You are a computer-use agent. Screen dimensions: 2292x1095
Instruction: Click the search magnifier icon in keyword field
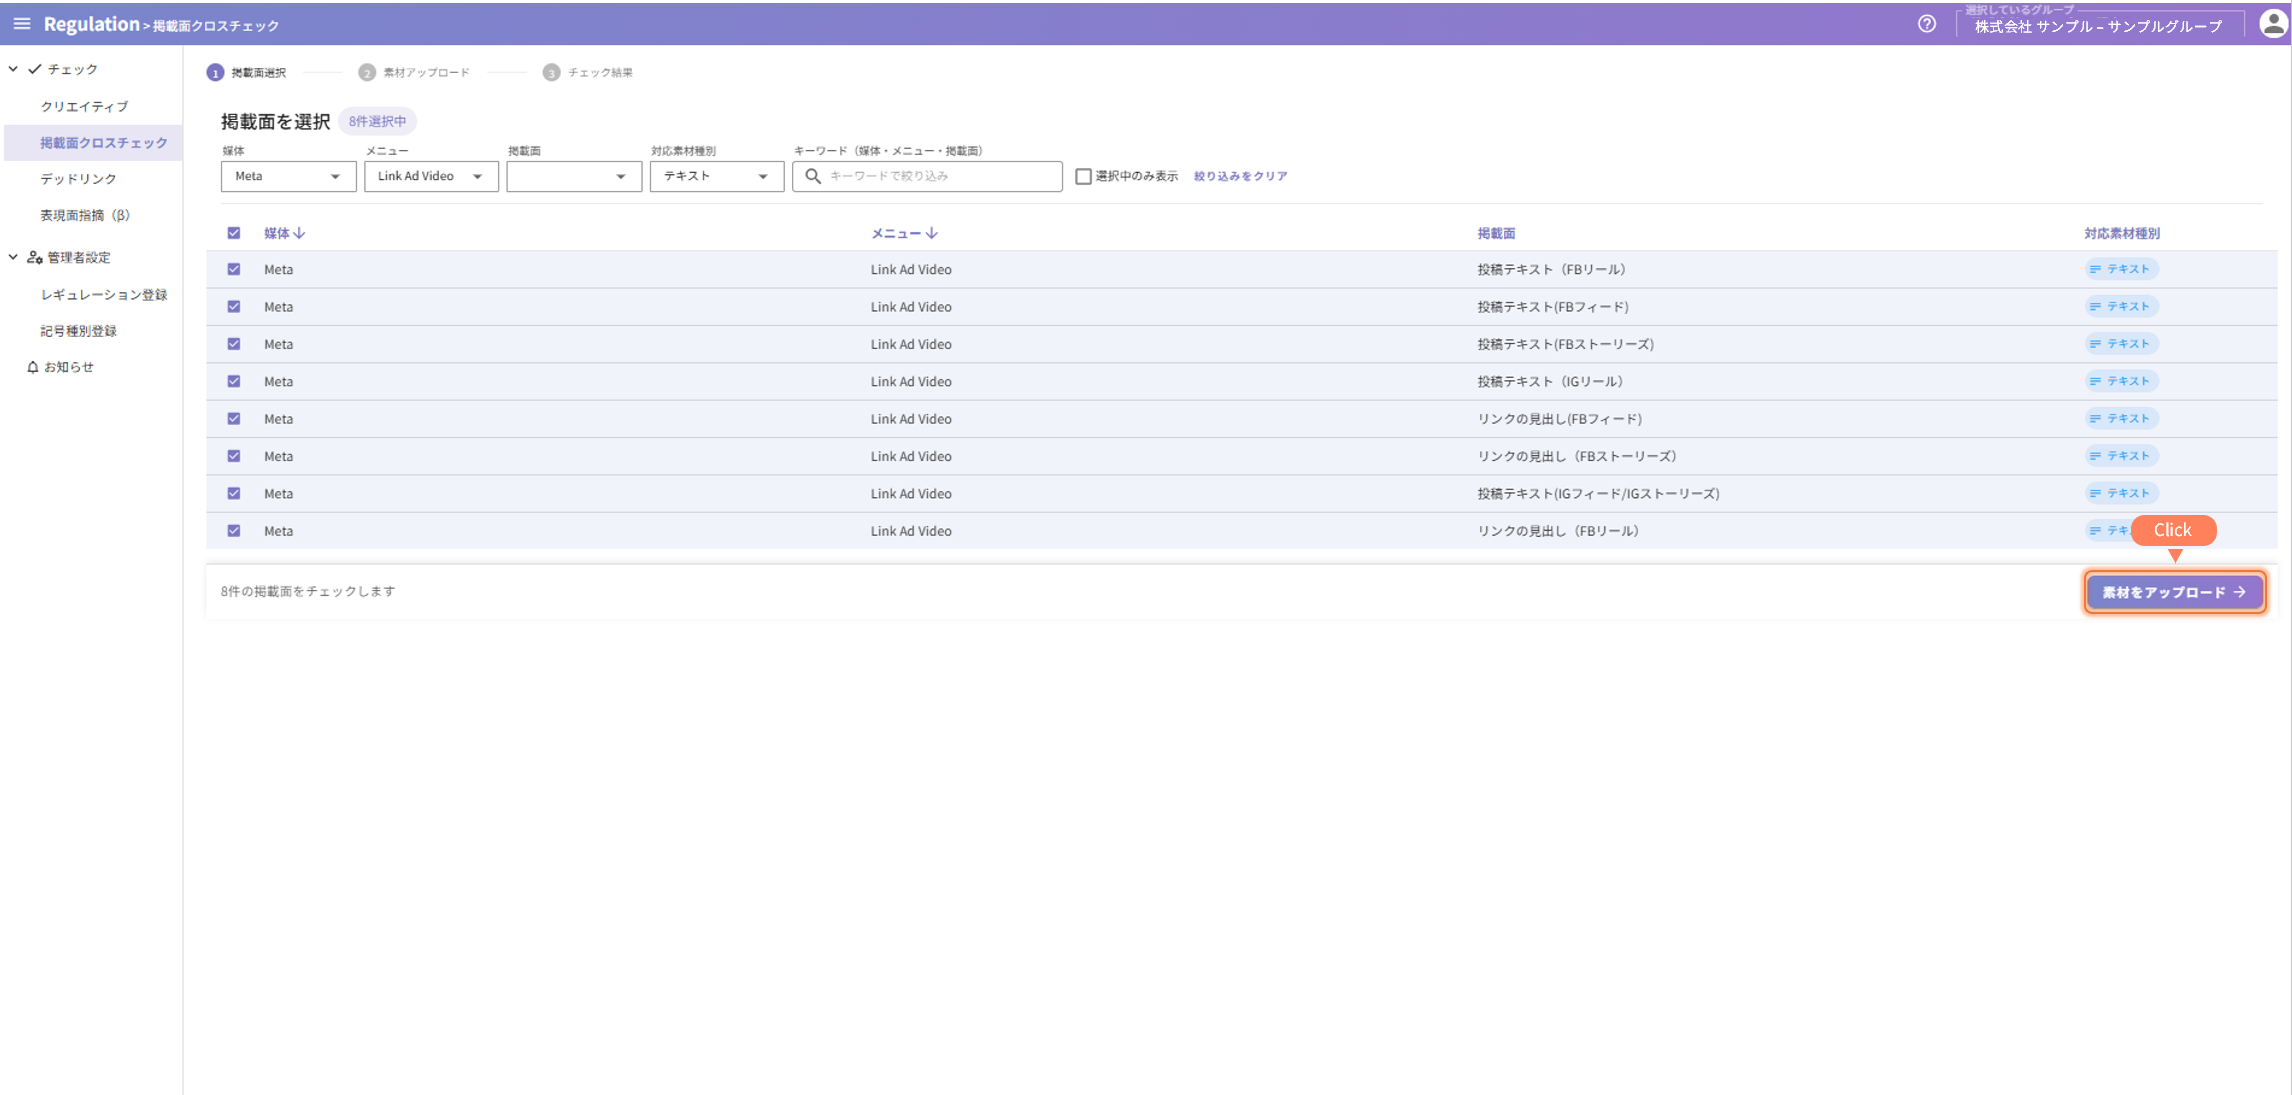point(813,176)
